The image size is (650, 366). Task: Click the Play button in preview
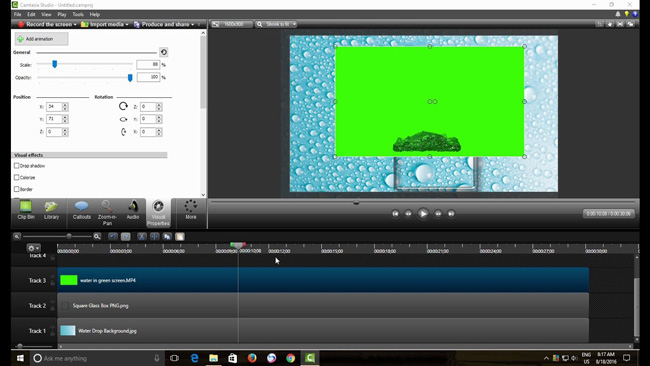[x=423, y=213]
